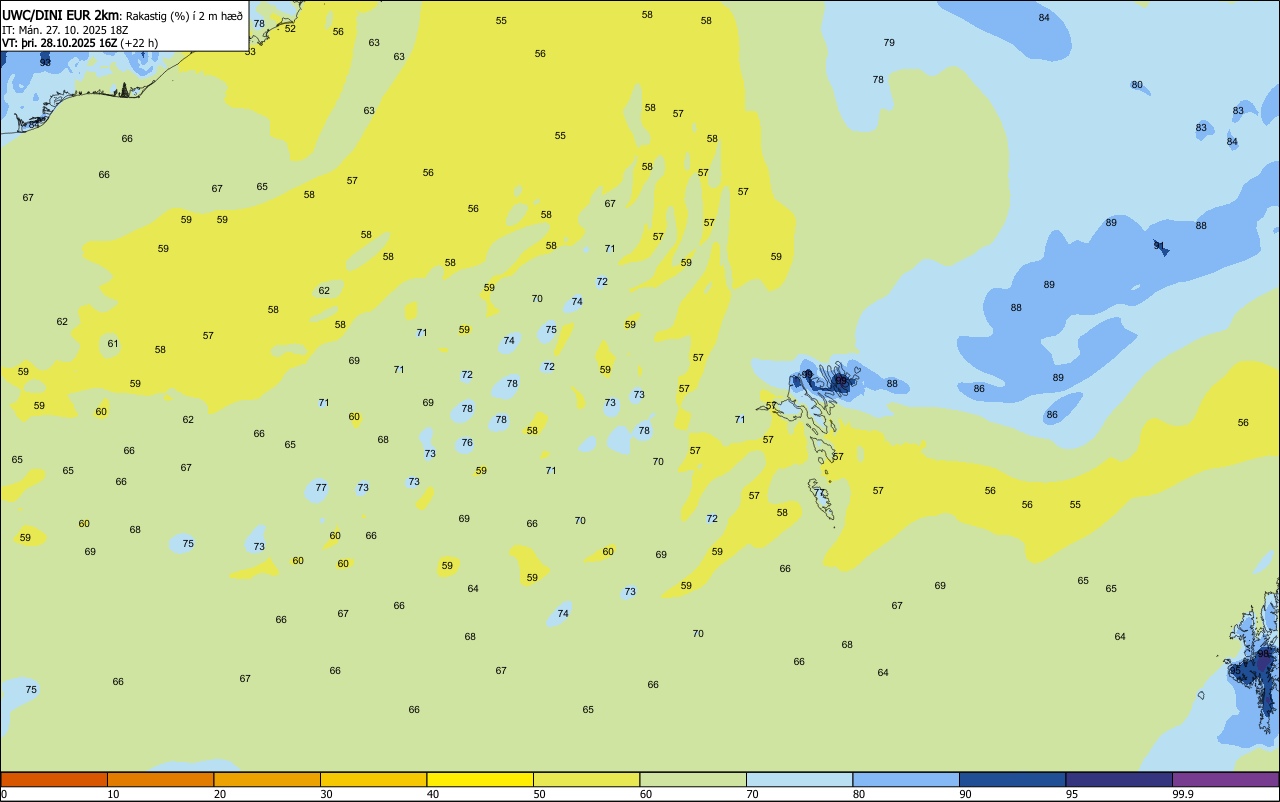Click the '99.9' legend tick label
Image resolution: width=1280 pixels, height=802 pixels.
(x=1182, y=794)
